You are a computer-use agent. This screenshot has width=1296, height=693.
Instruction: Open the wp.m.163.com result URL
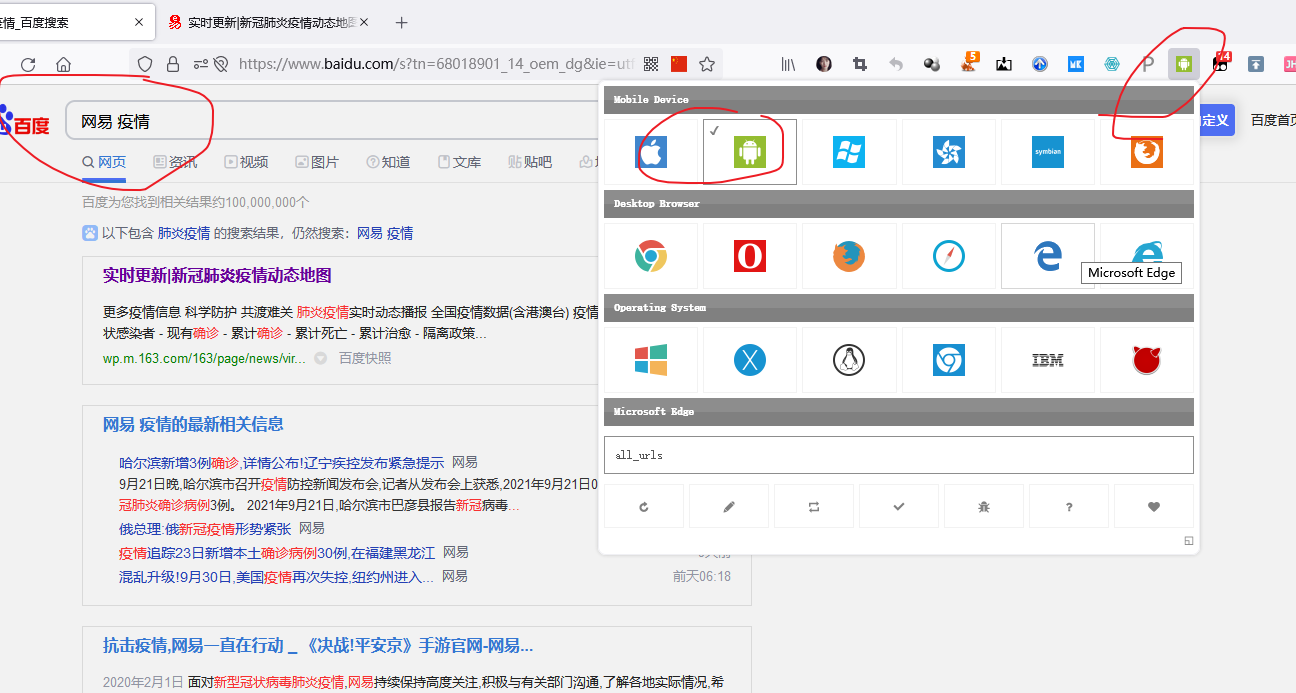(204, 358)
